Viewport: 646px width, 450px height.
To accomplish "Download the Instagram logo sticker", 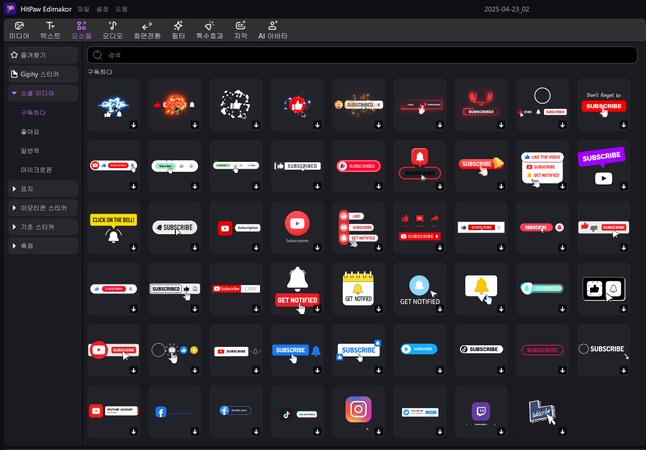I will tap(379, 432).
